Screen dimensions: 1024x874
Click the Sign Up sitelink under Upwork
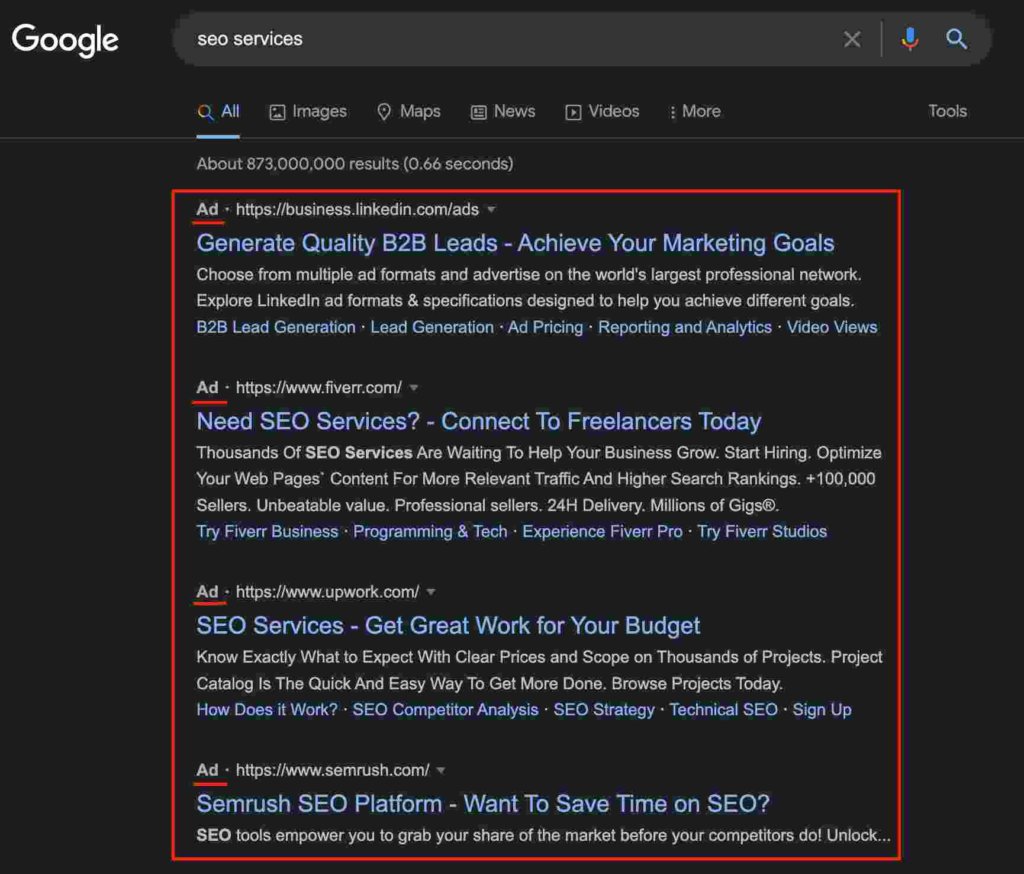(x=821, y=709)
